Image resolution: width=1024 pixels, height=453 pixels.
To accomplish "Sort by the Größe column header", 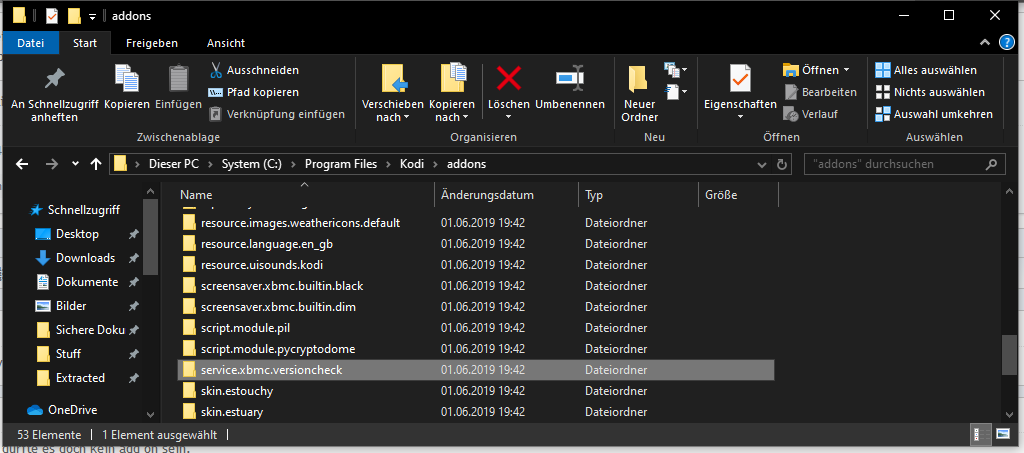I will click(738, 195).
